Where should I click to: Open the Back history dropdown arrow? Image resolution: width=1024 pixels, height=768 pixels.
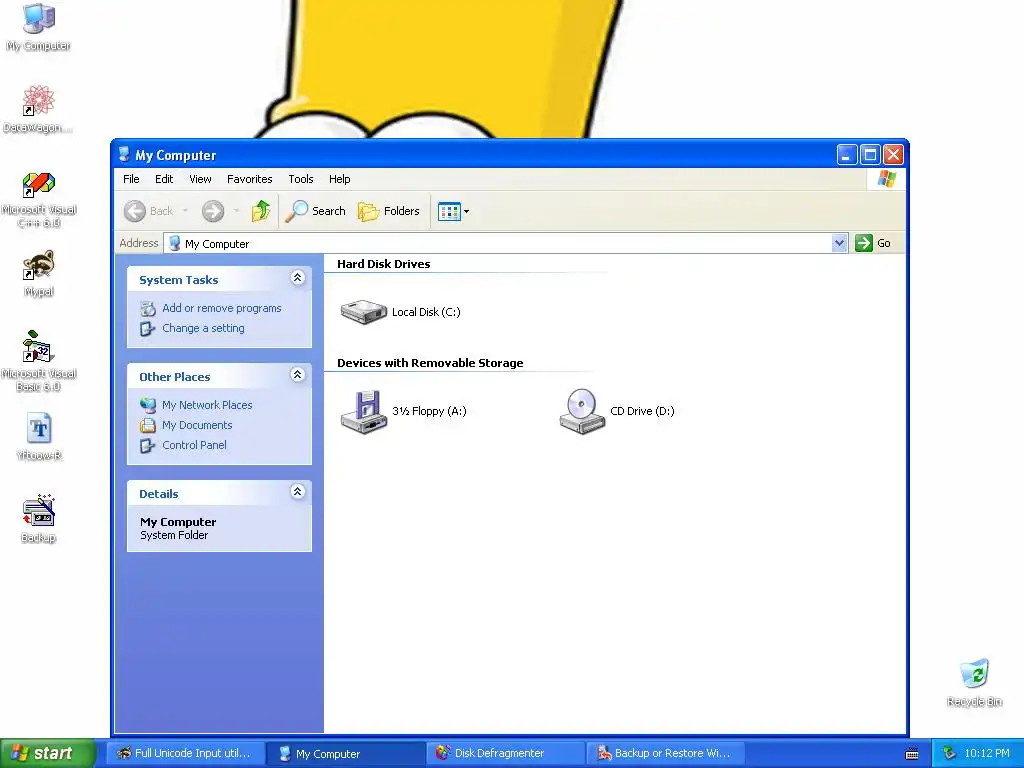click(185, 211)
